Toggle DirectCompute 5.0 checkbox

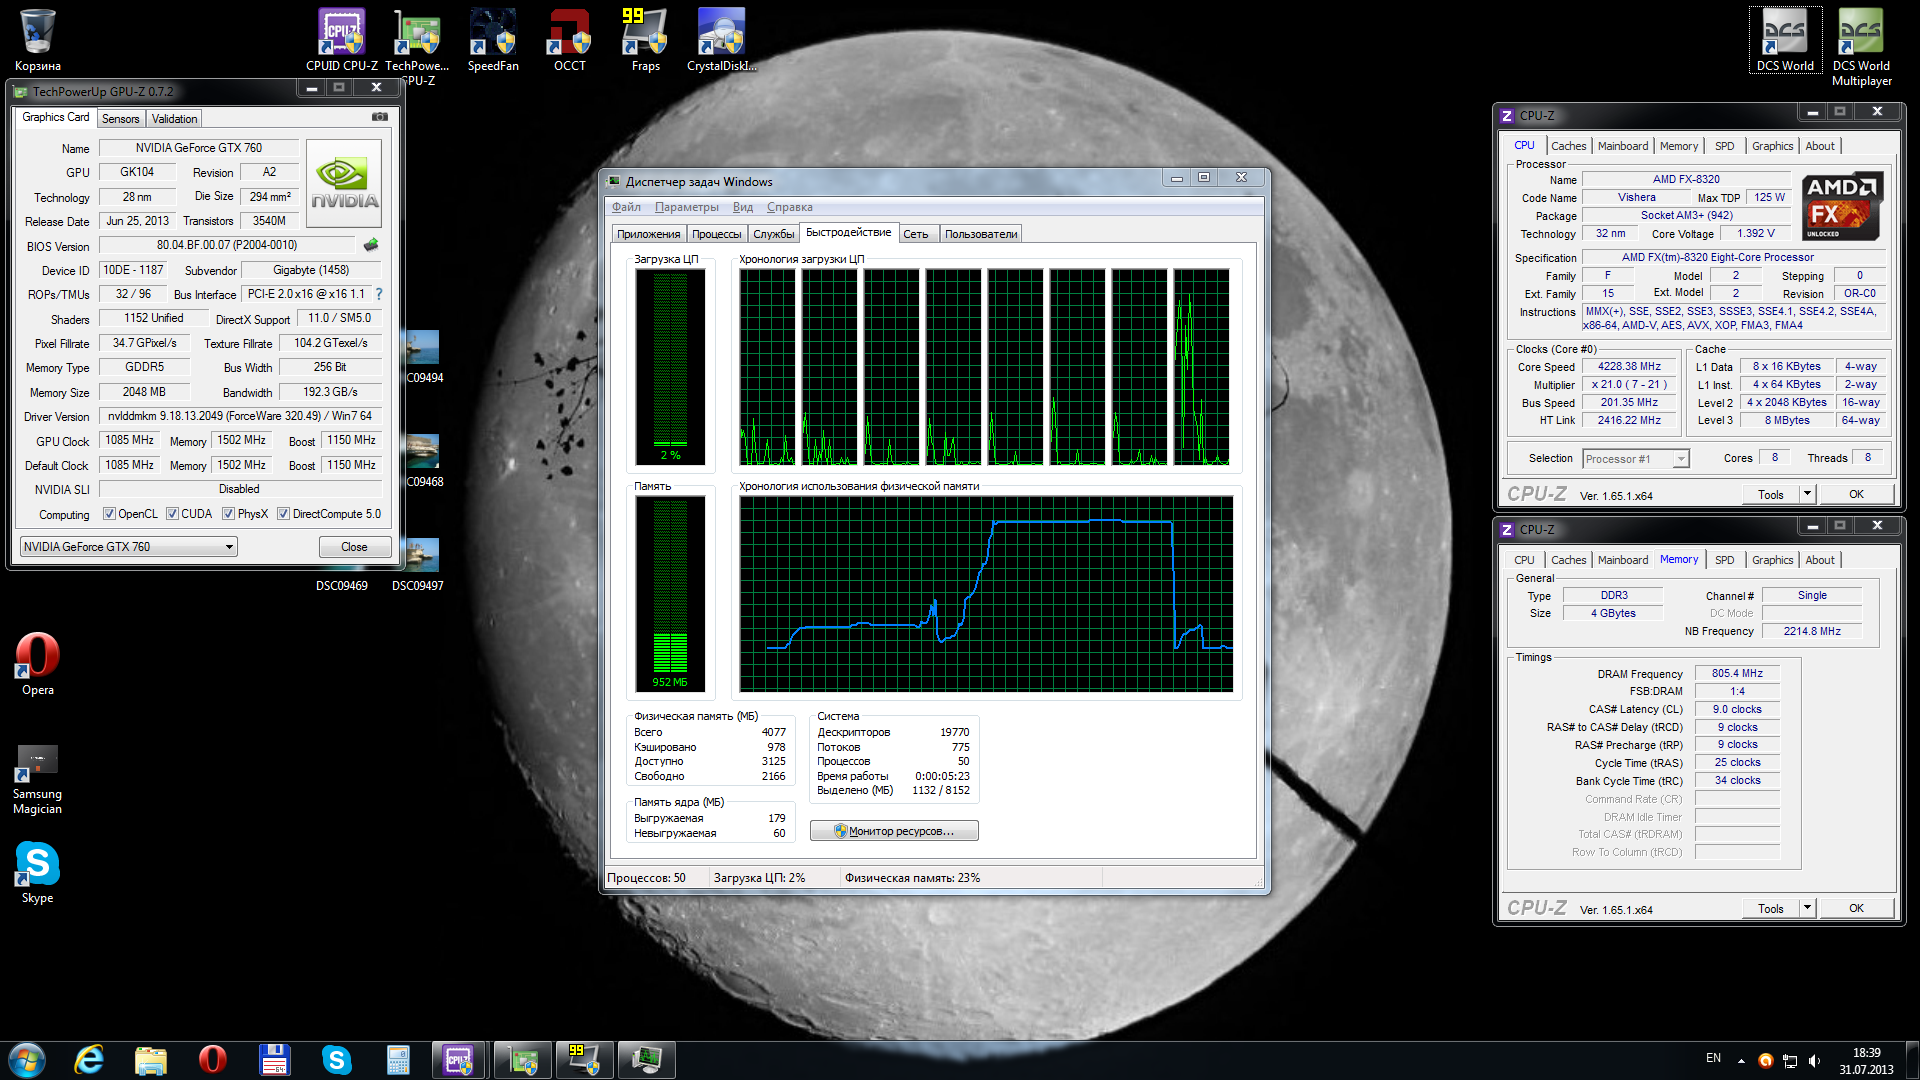[284, 514]
